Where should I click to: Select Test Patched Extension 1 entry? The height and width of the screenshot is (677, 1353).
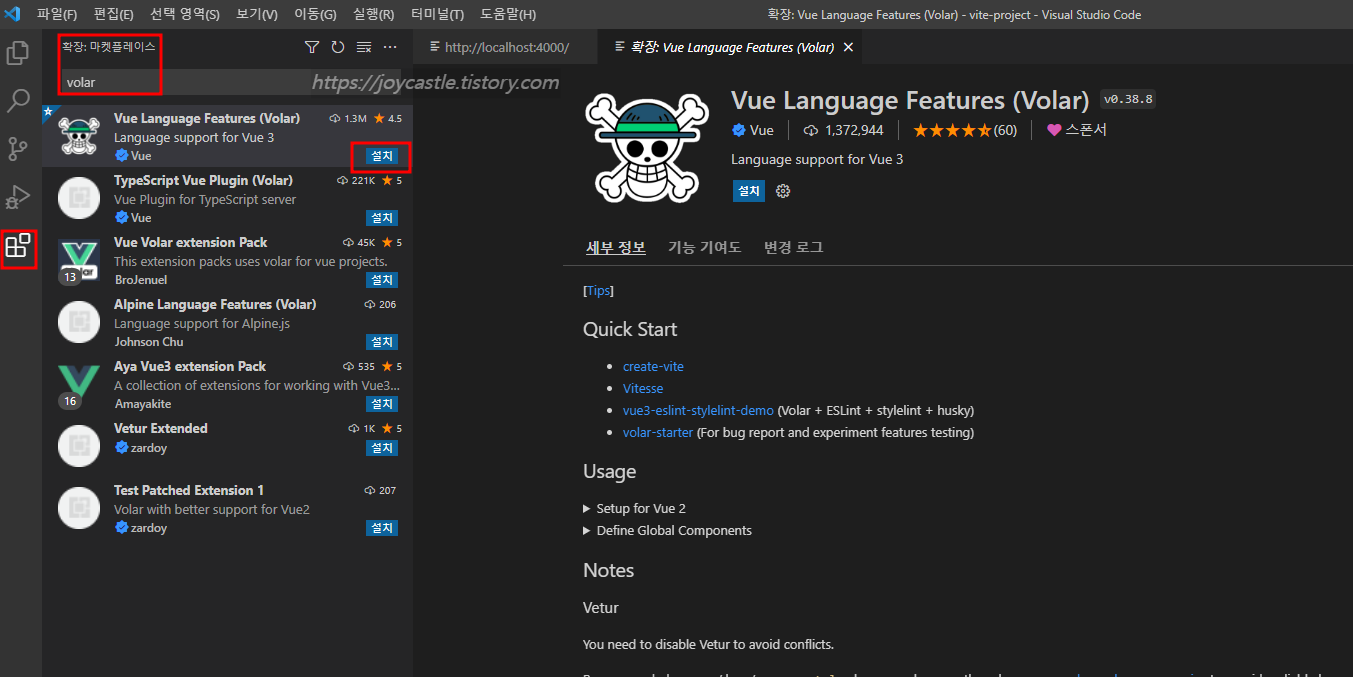(227, 508)
